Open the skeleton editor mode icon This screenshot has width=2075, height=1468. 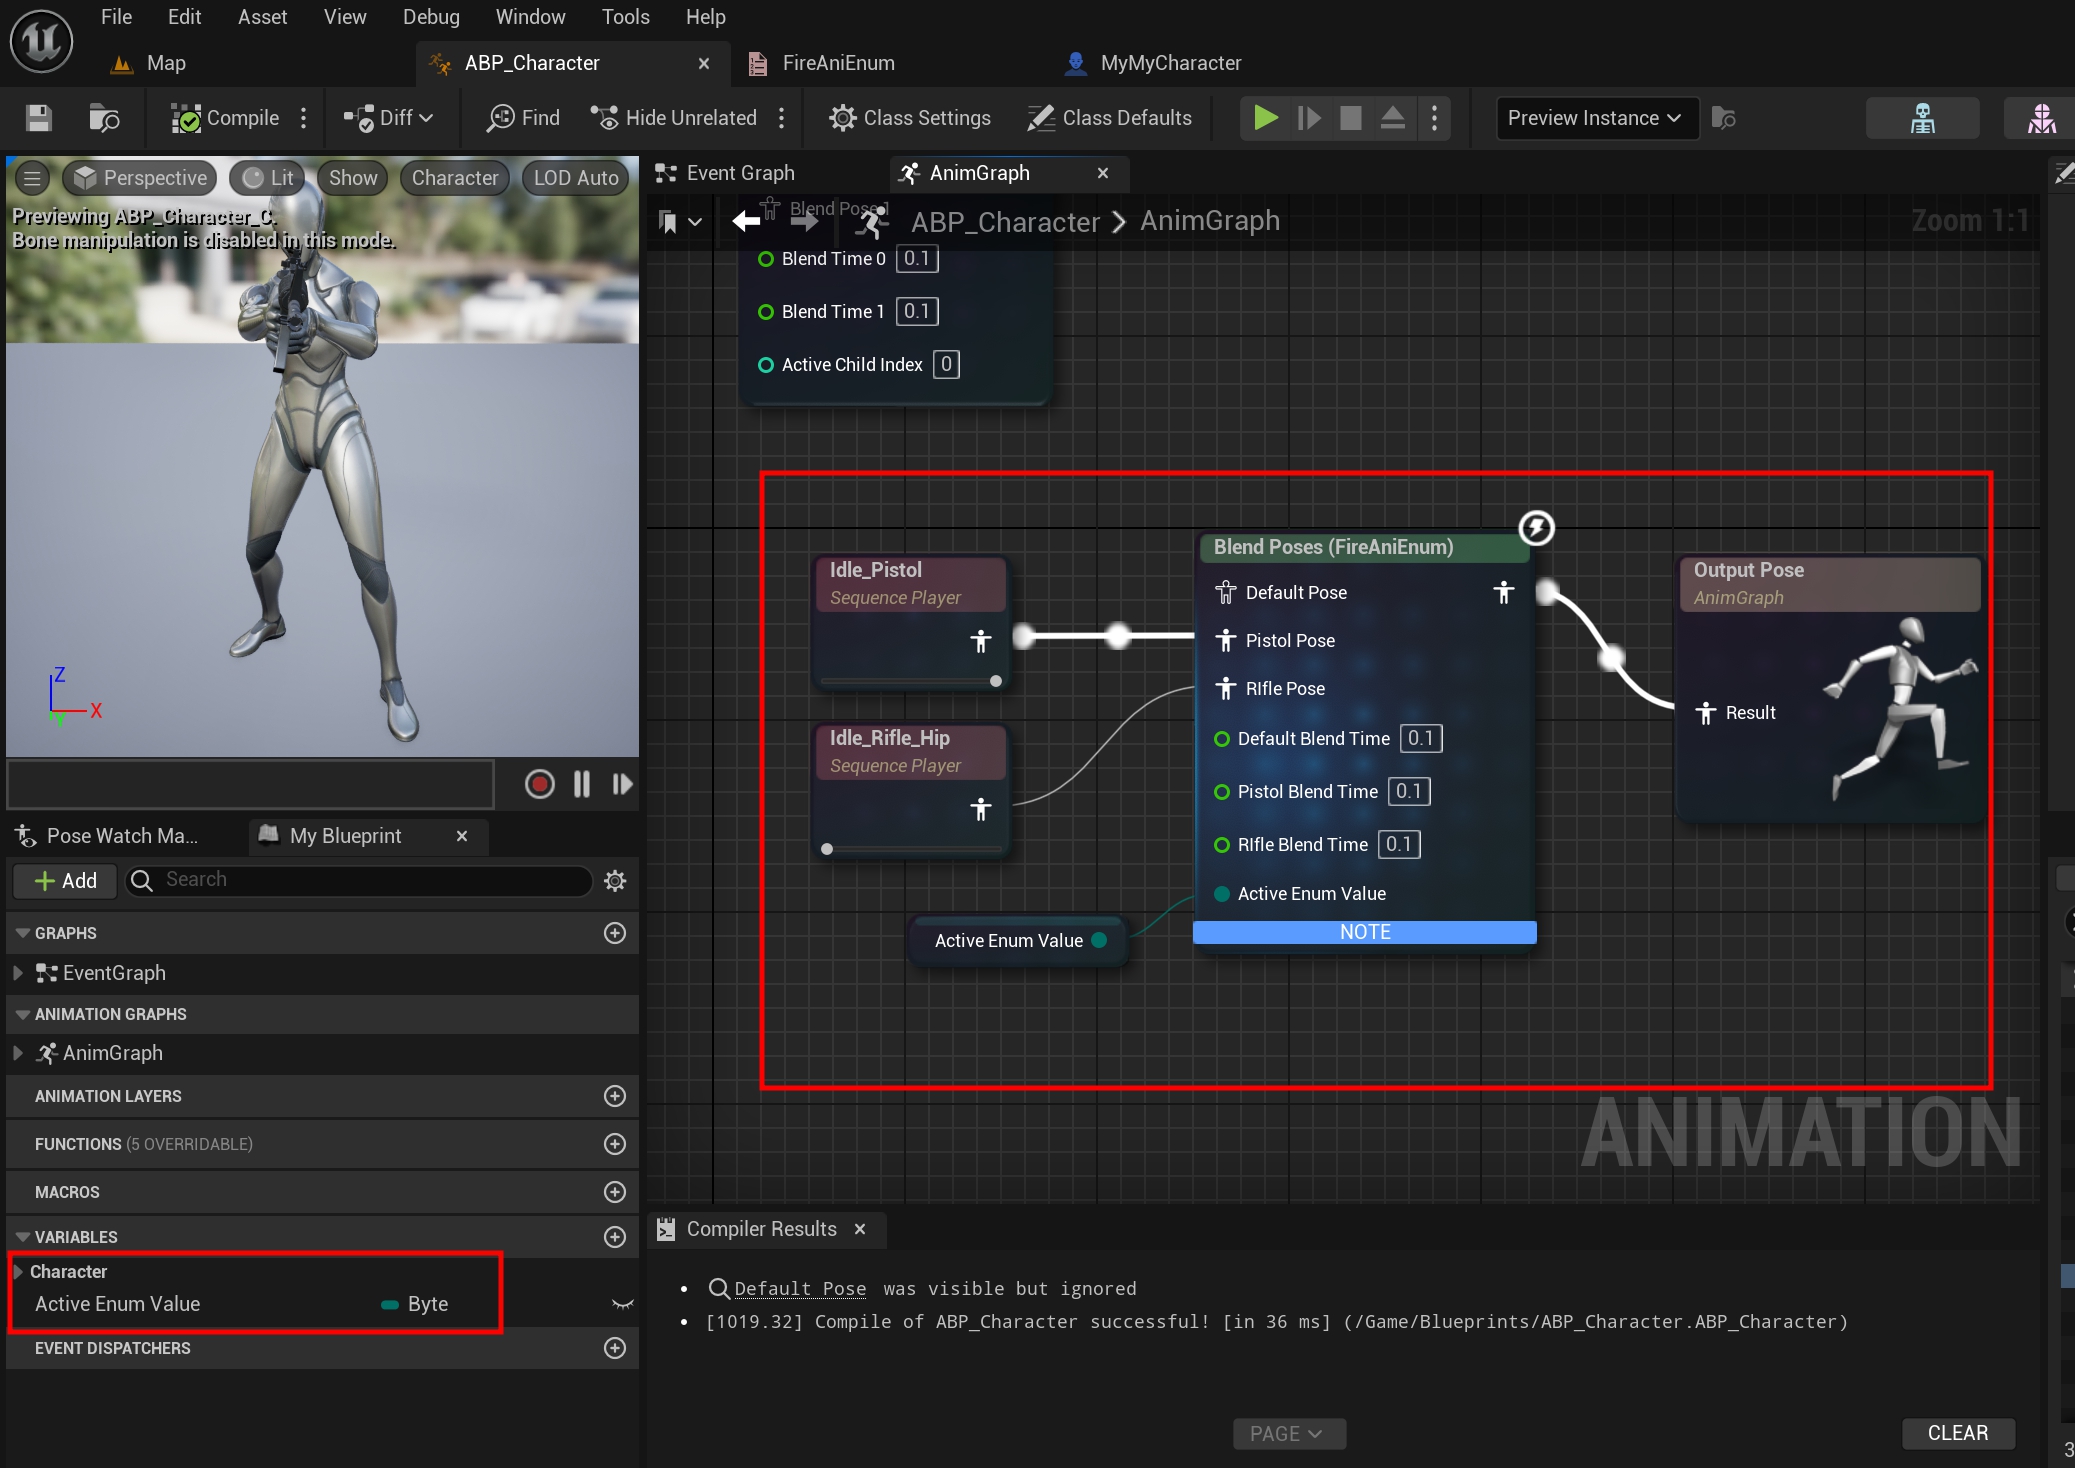pyautogui.click(x=1922, y=118)
